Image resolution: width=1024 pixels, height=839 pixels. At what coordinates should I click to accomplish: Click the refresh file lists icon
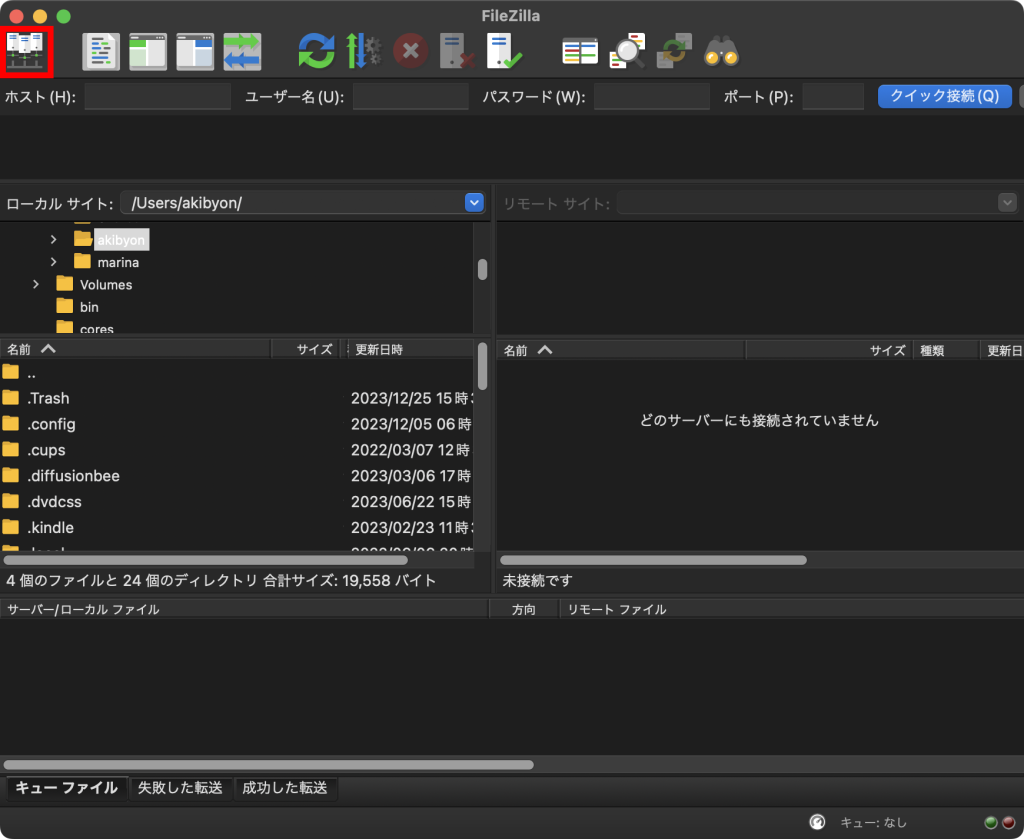point(317,51)
